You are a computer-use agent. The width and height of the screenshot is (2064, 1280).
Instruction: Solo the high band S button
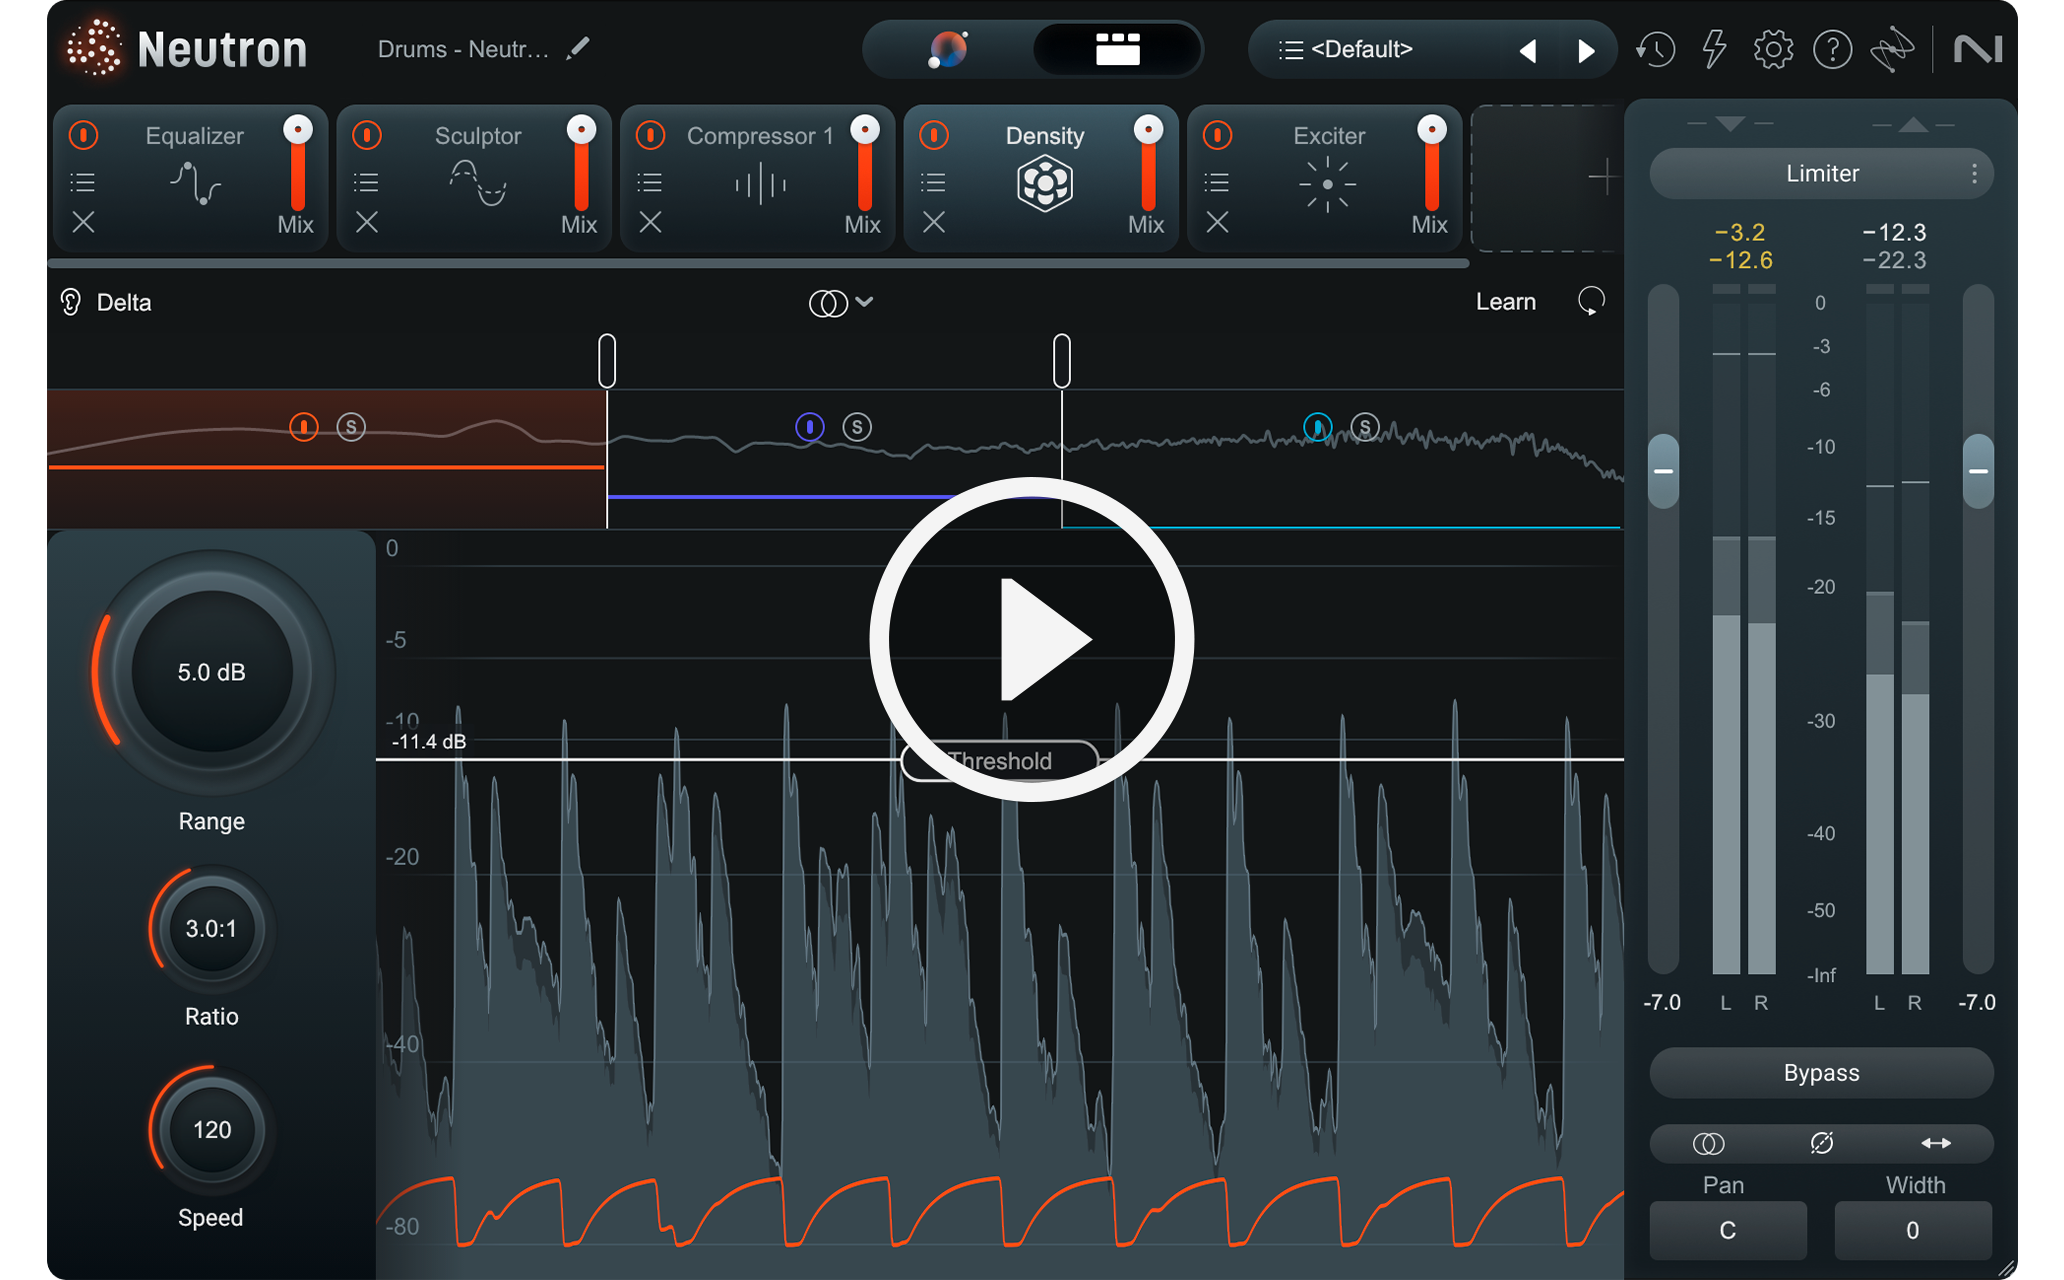point(1366,427)
